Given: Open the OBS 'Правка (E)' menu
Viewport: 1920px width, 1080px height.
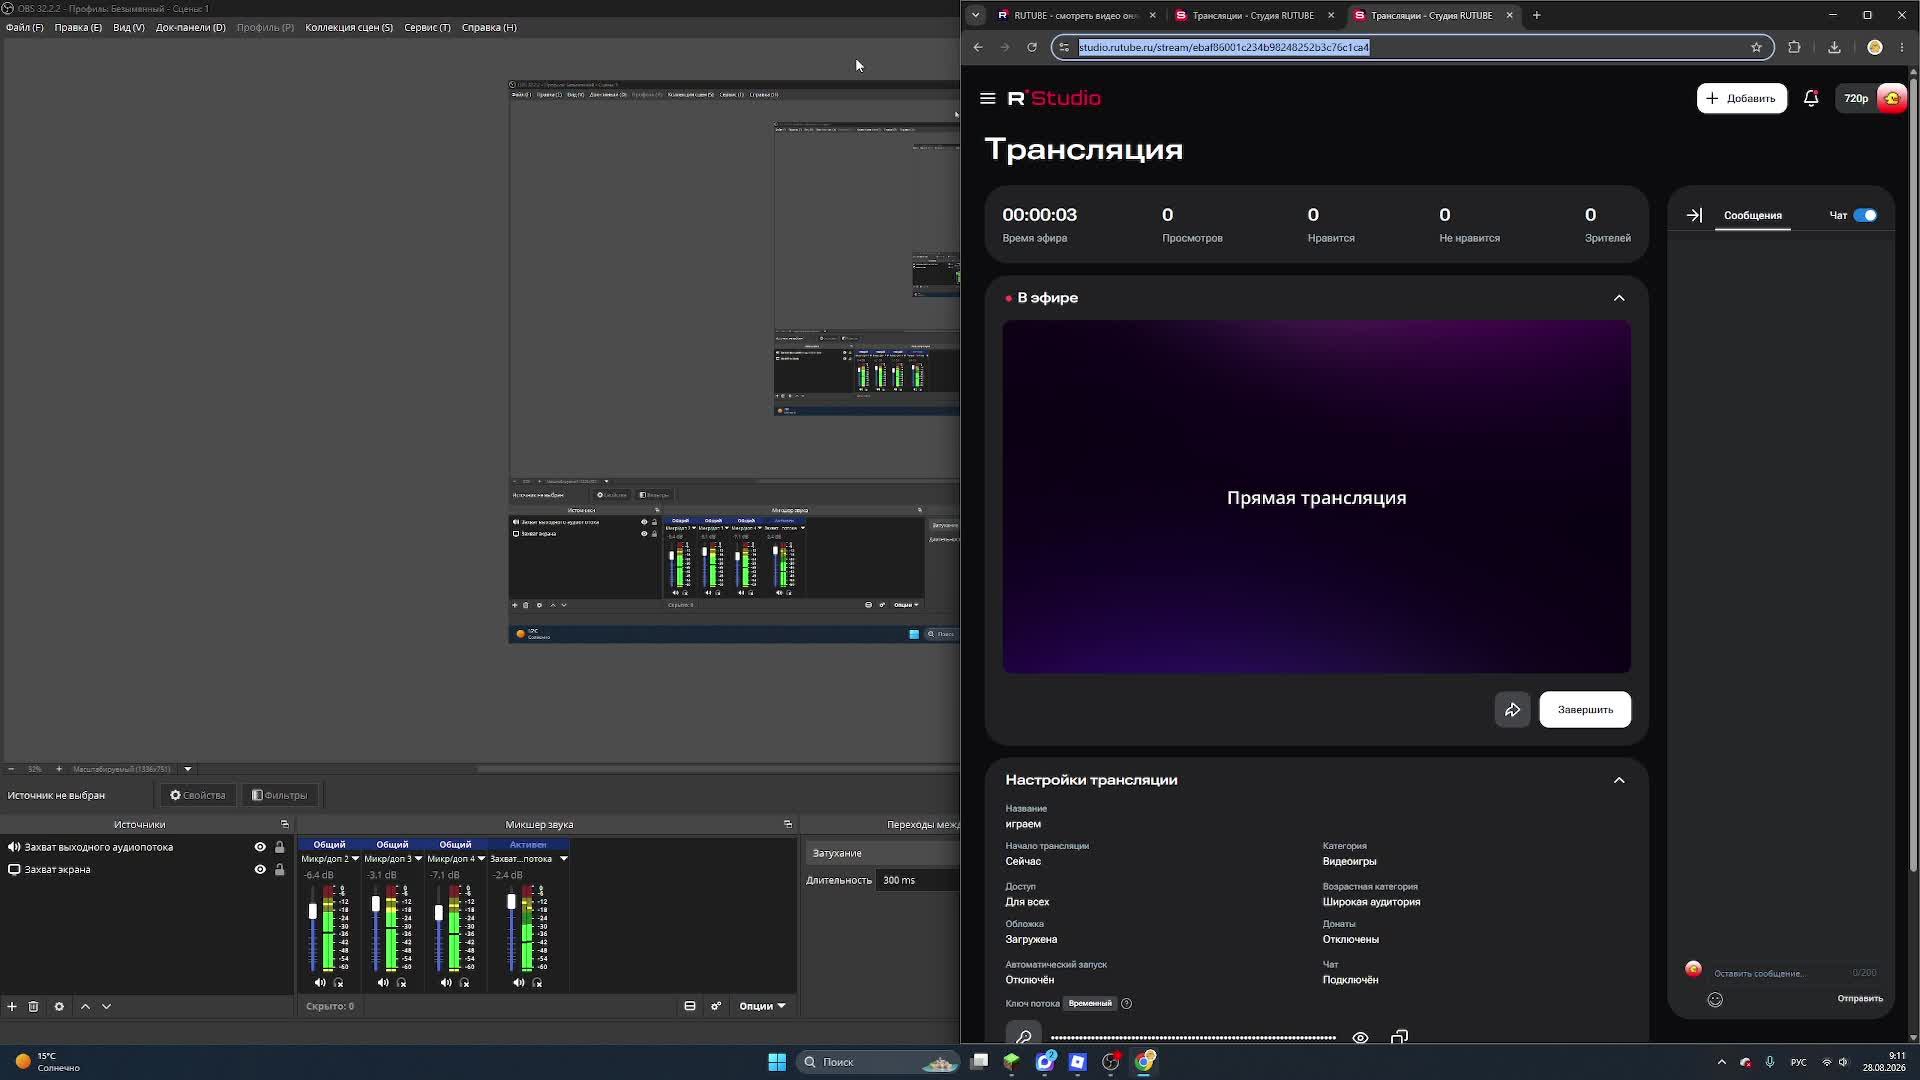Looking at the screenshot, I should (x=78, y=27).
